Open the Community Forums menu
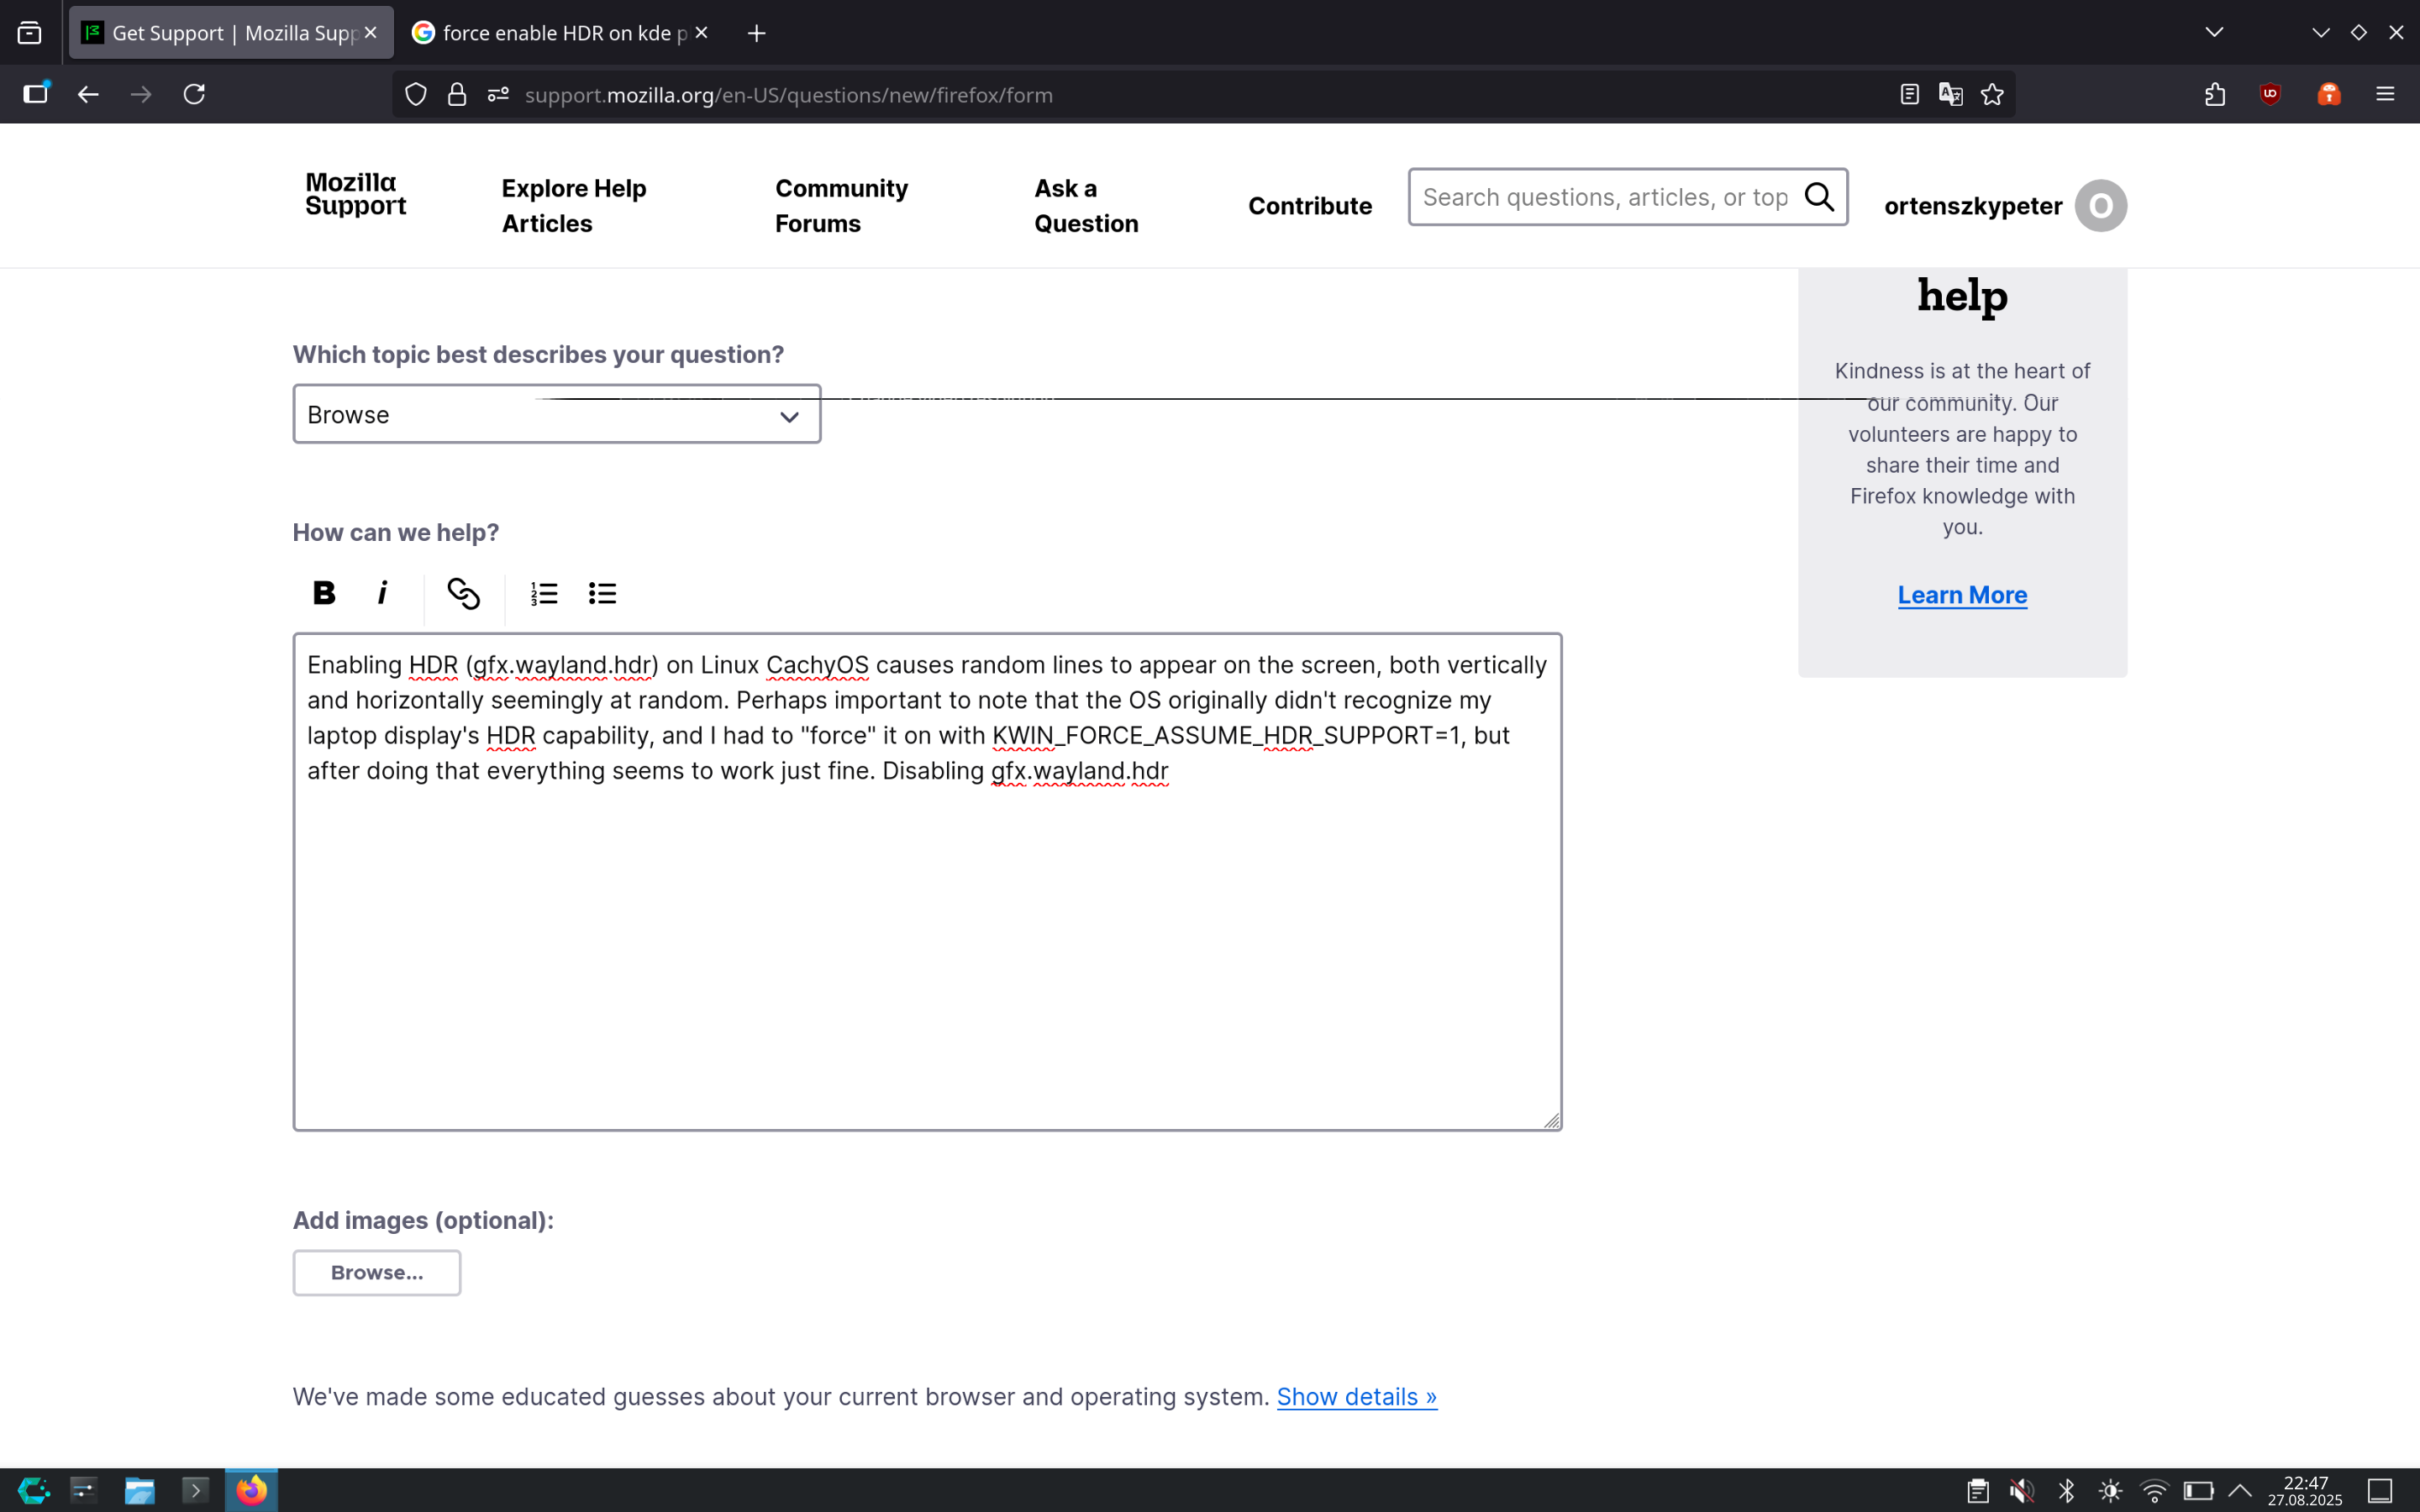The image size is (2420, 1512). coord(841,206)
